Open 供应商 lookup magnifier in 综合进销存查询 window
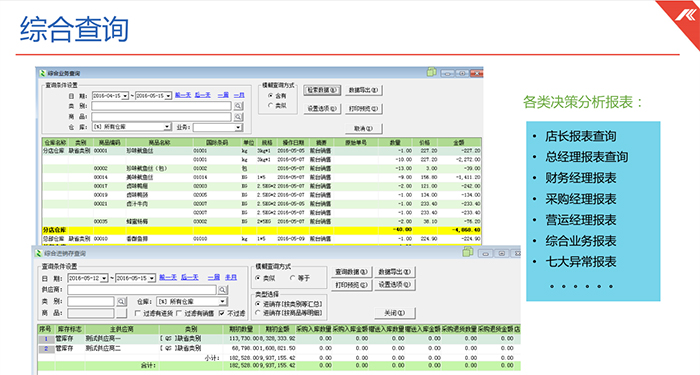 coord(222,290)
